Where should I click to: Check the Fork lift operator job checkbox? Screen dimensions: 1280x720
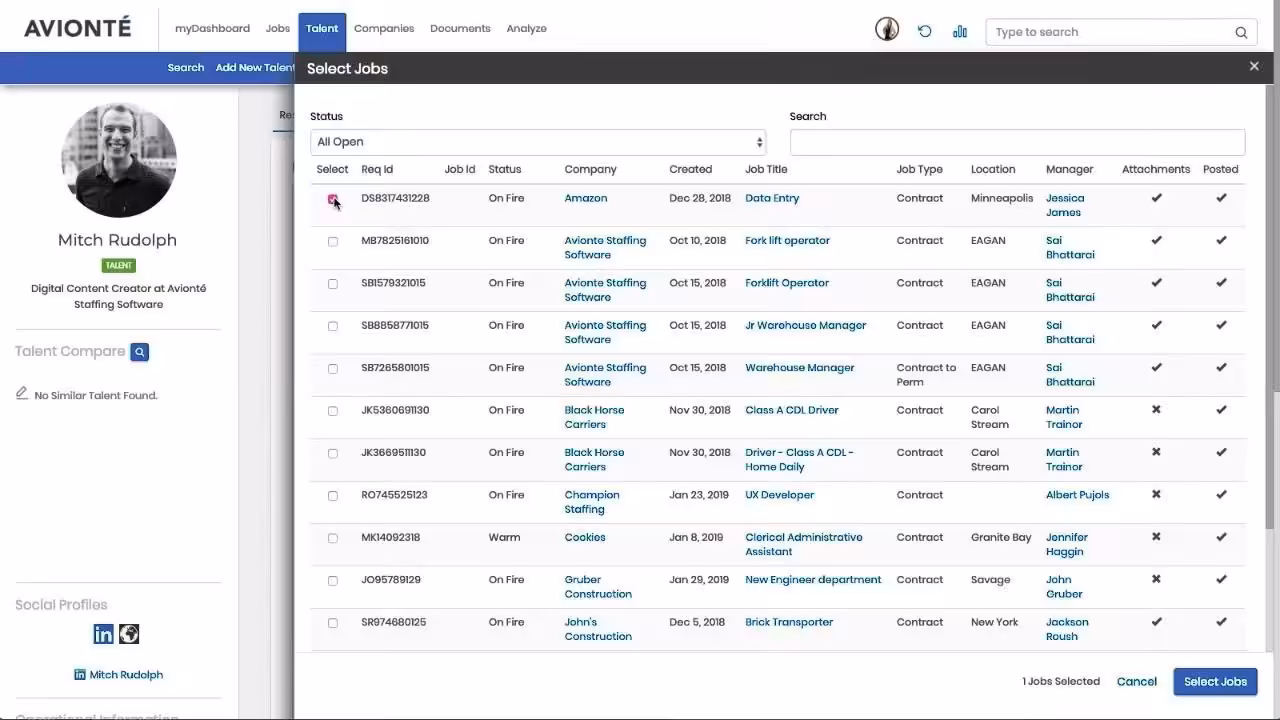tap(333, 241)
